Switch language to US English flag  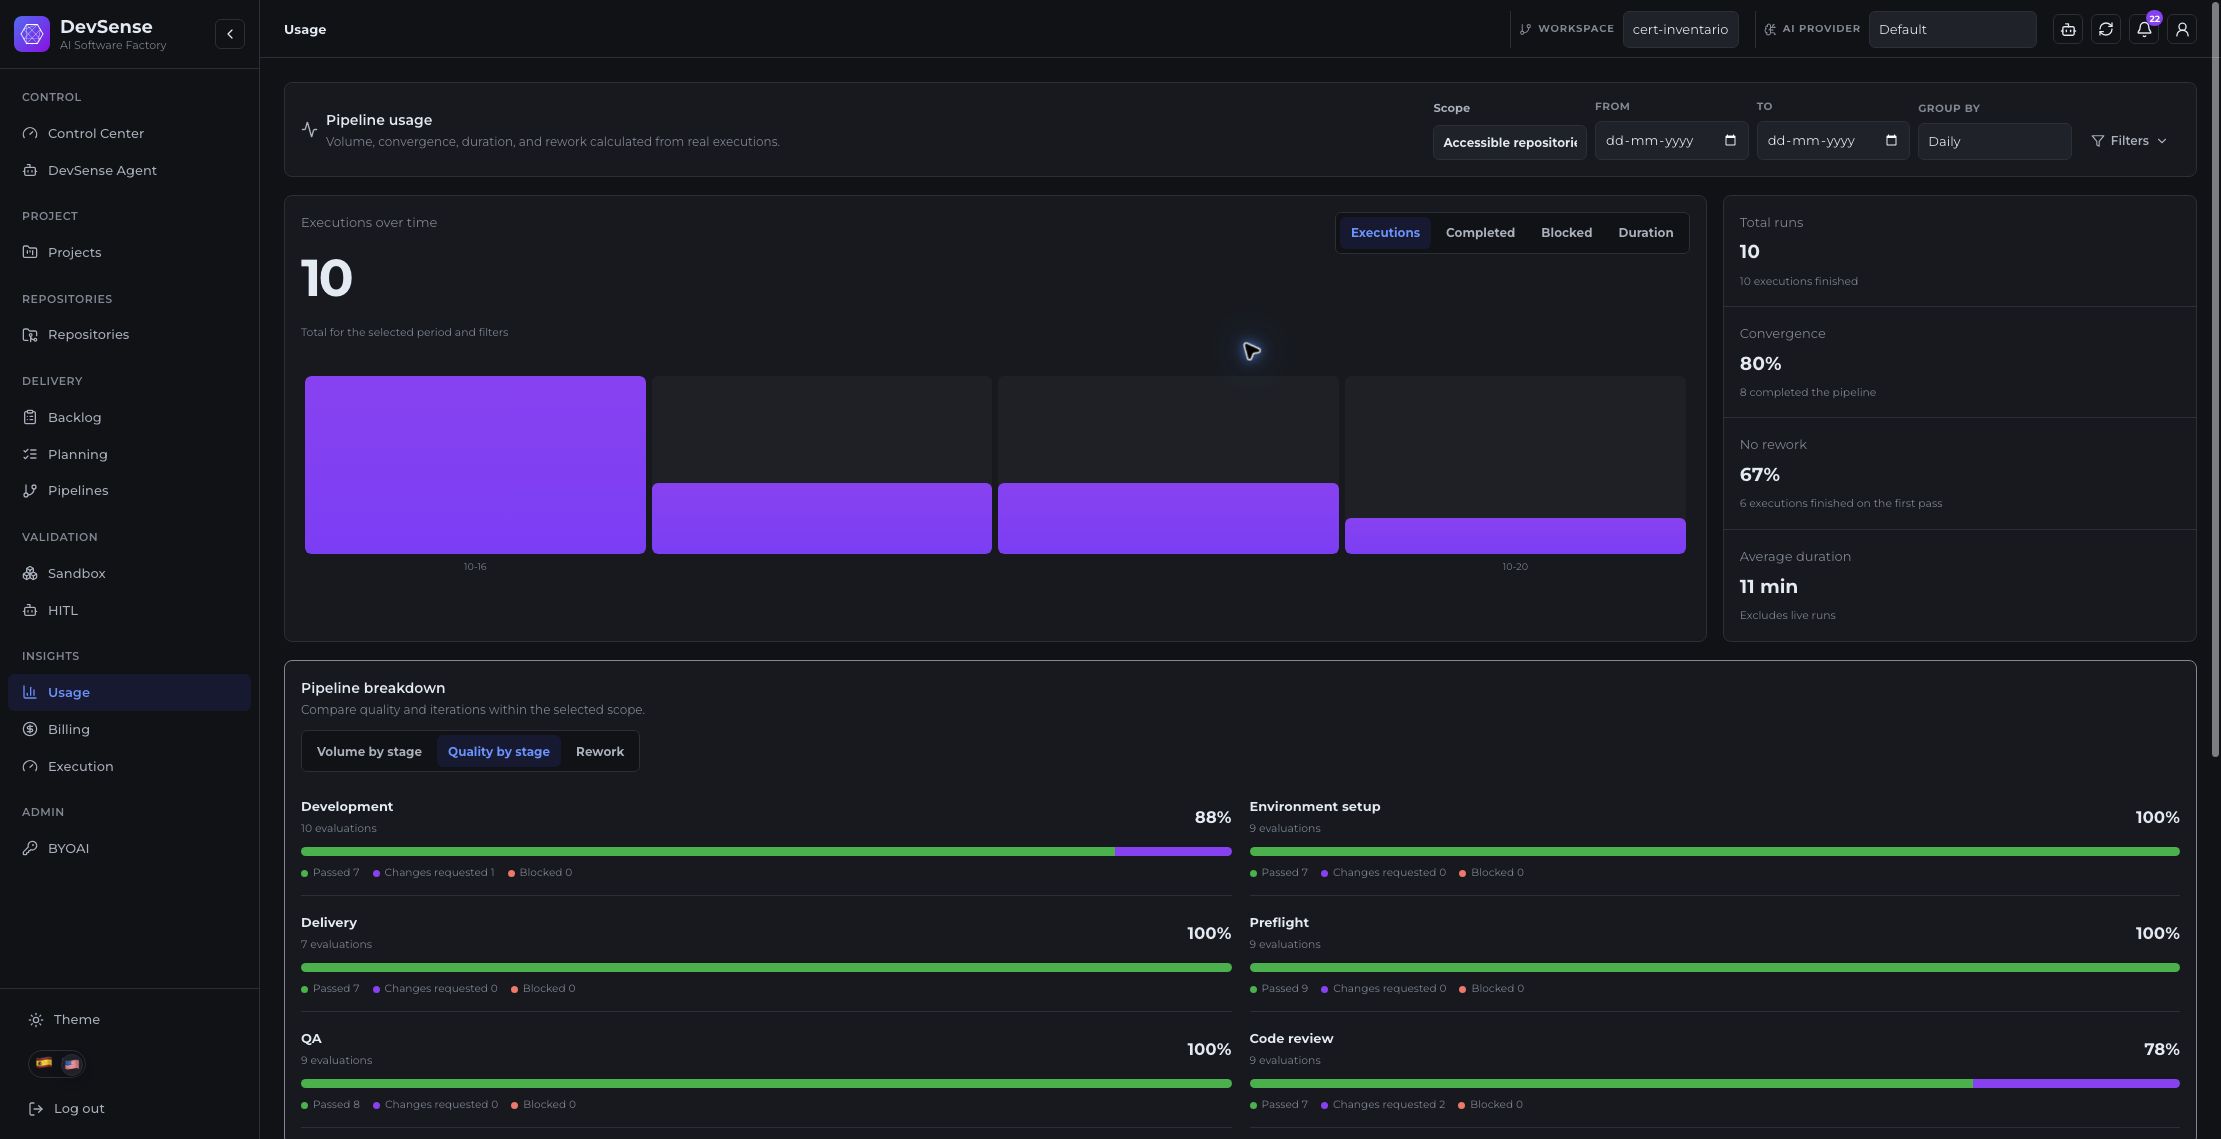click(x=71, y=1063)
